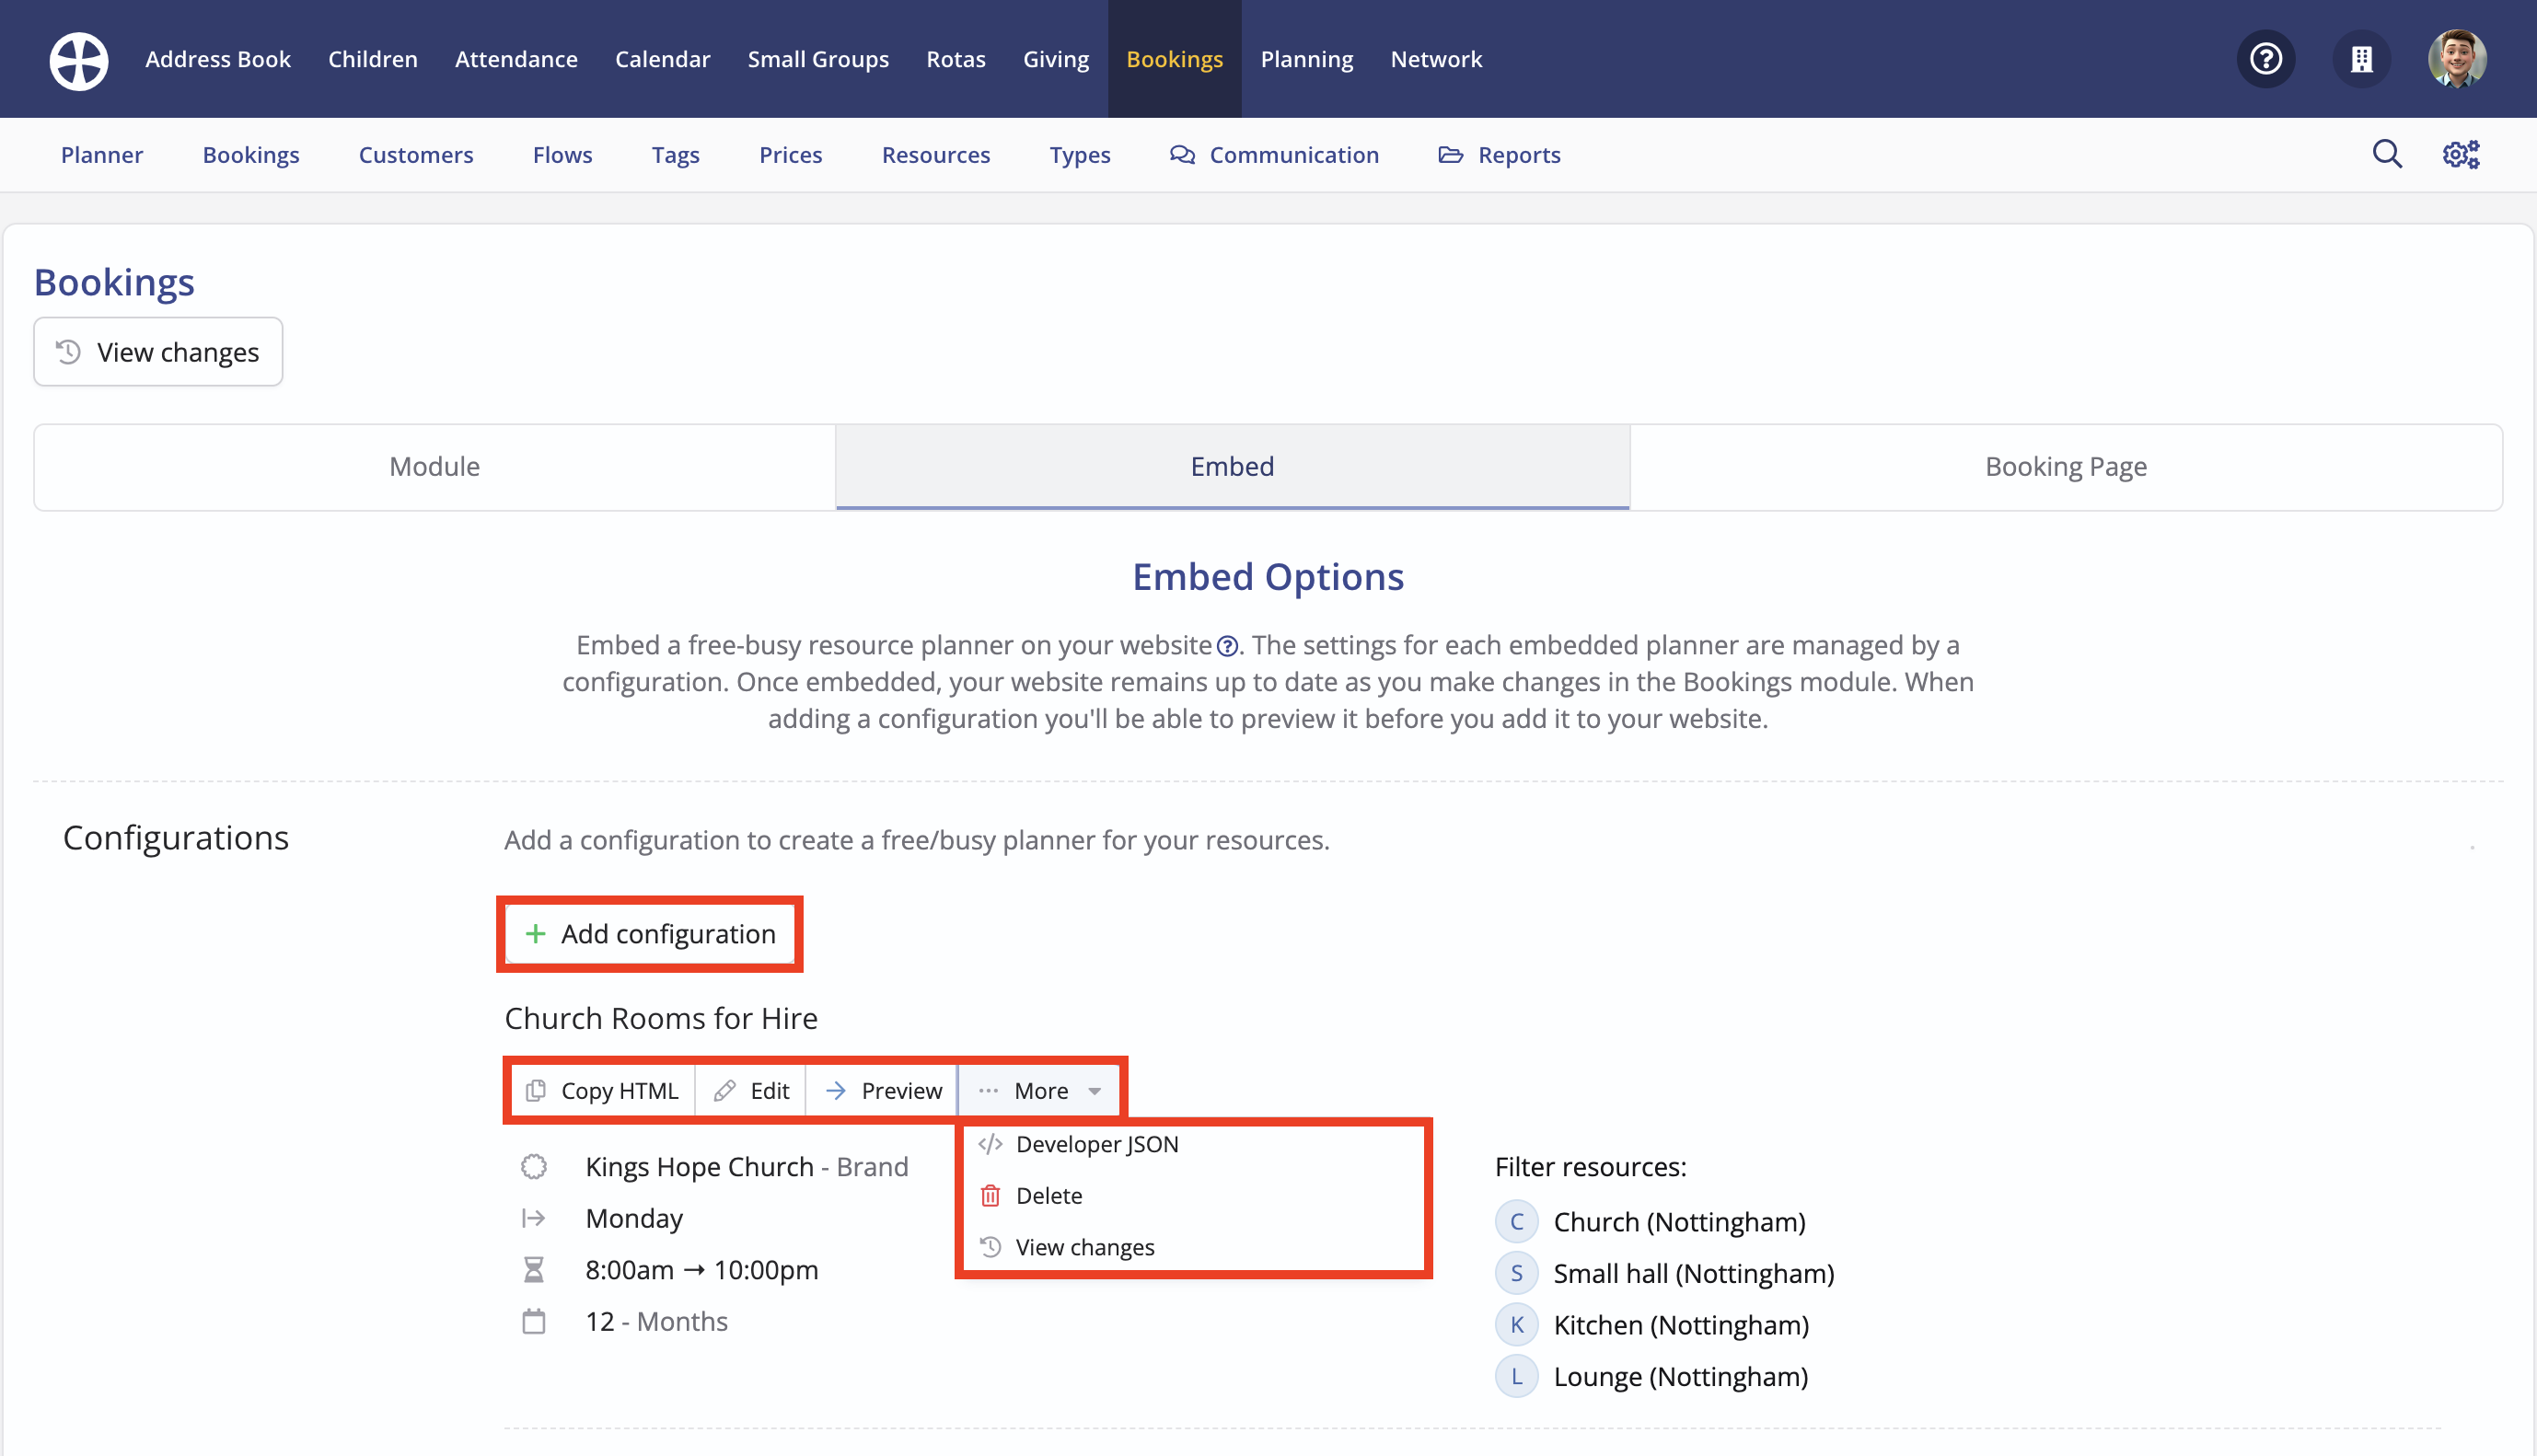Click the Church (Nottingham) resource badge
2537x1456 pixels.
coord(1516,1221)
